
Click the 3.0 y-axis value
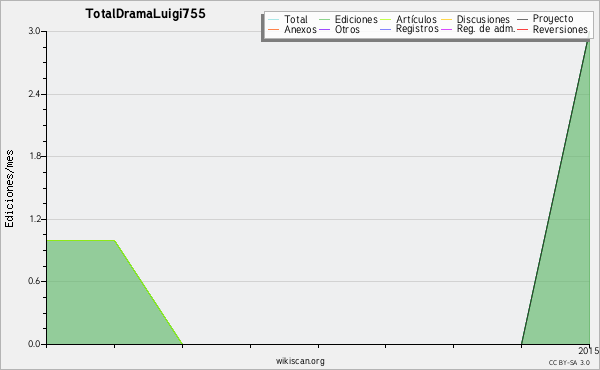(34, 31)
